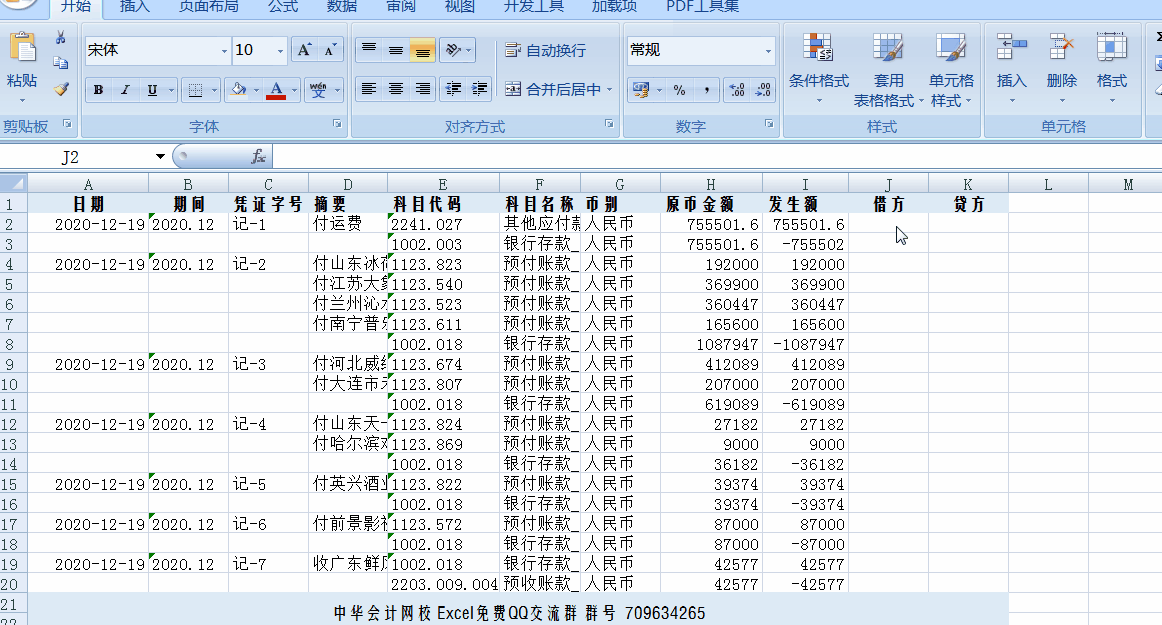The width and height of the screenshot is (1162, 625).
Task: Align text to middle of cell
Action: click(x=396, y=50)
